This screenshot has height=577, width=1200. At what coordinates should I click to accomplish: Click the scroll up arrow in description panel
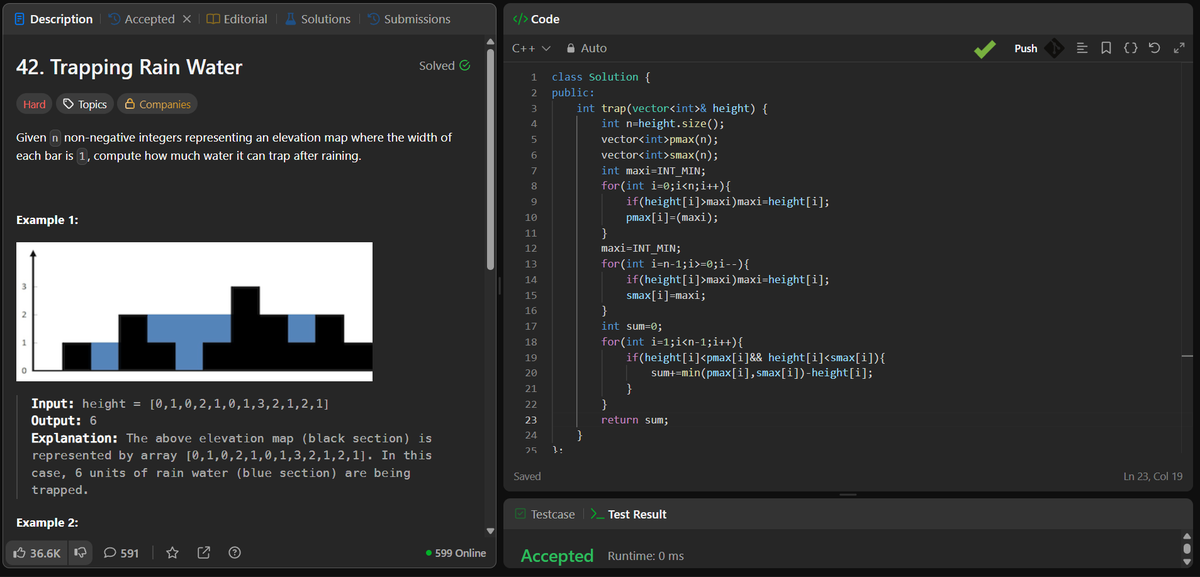point(490,40)
